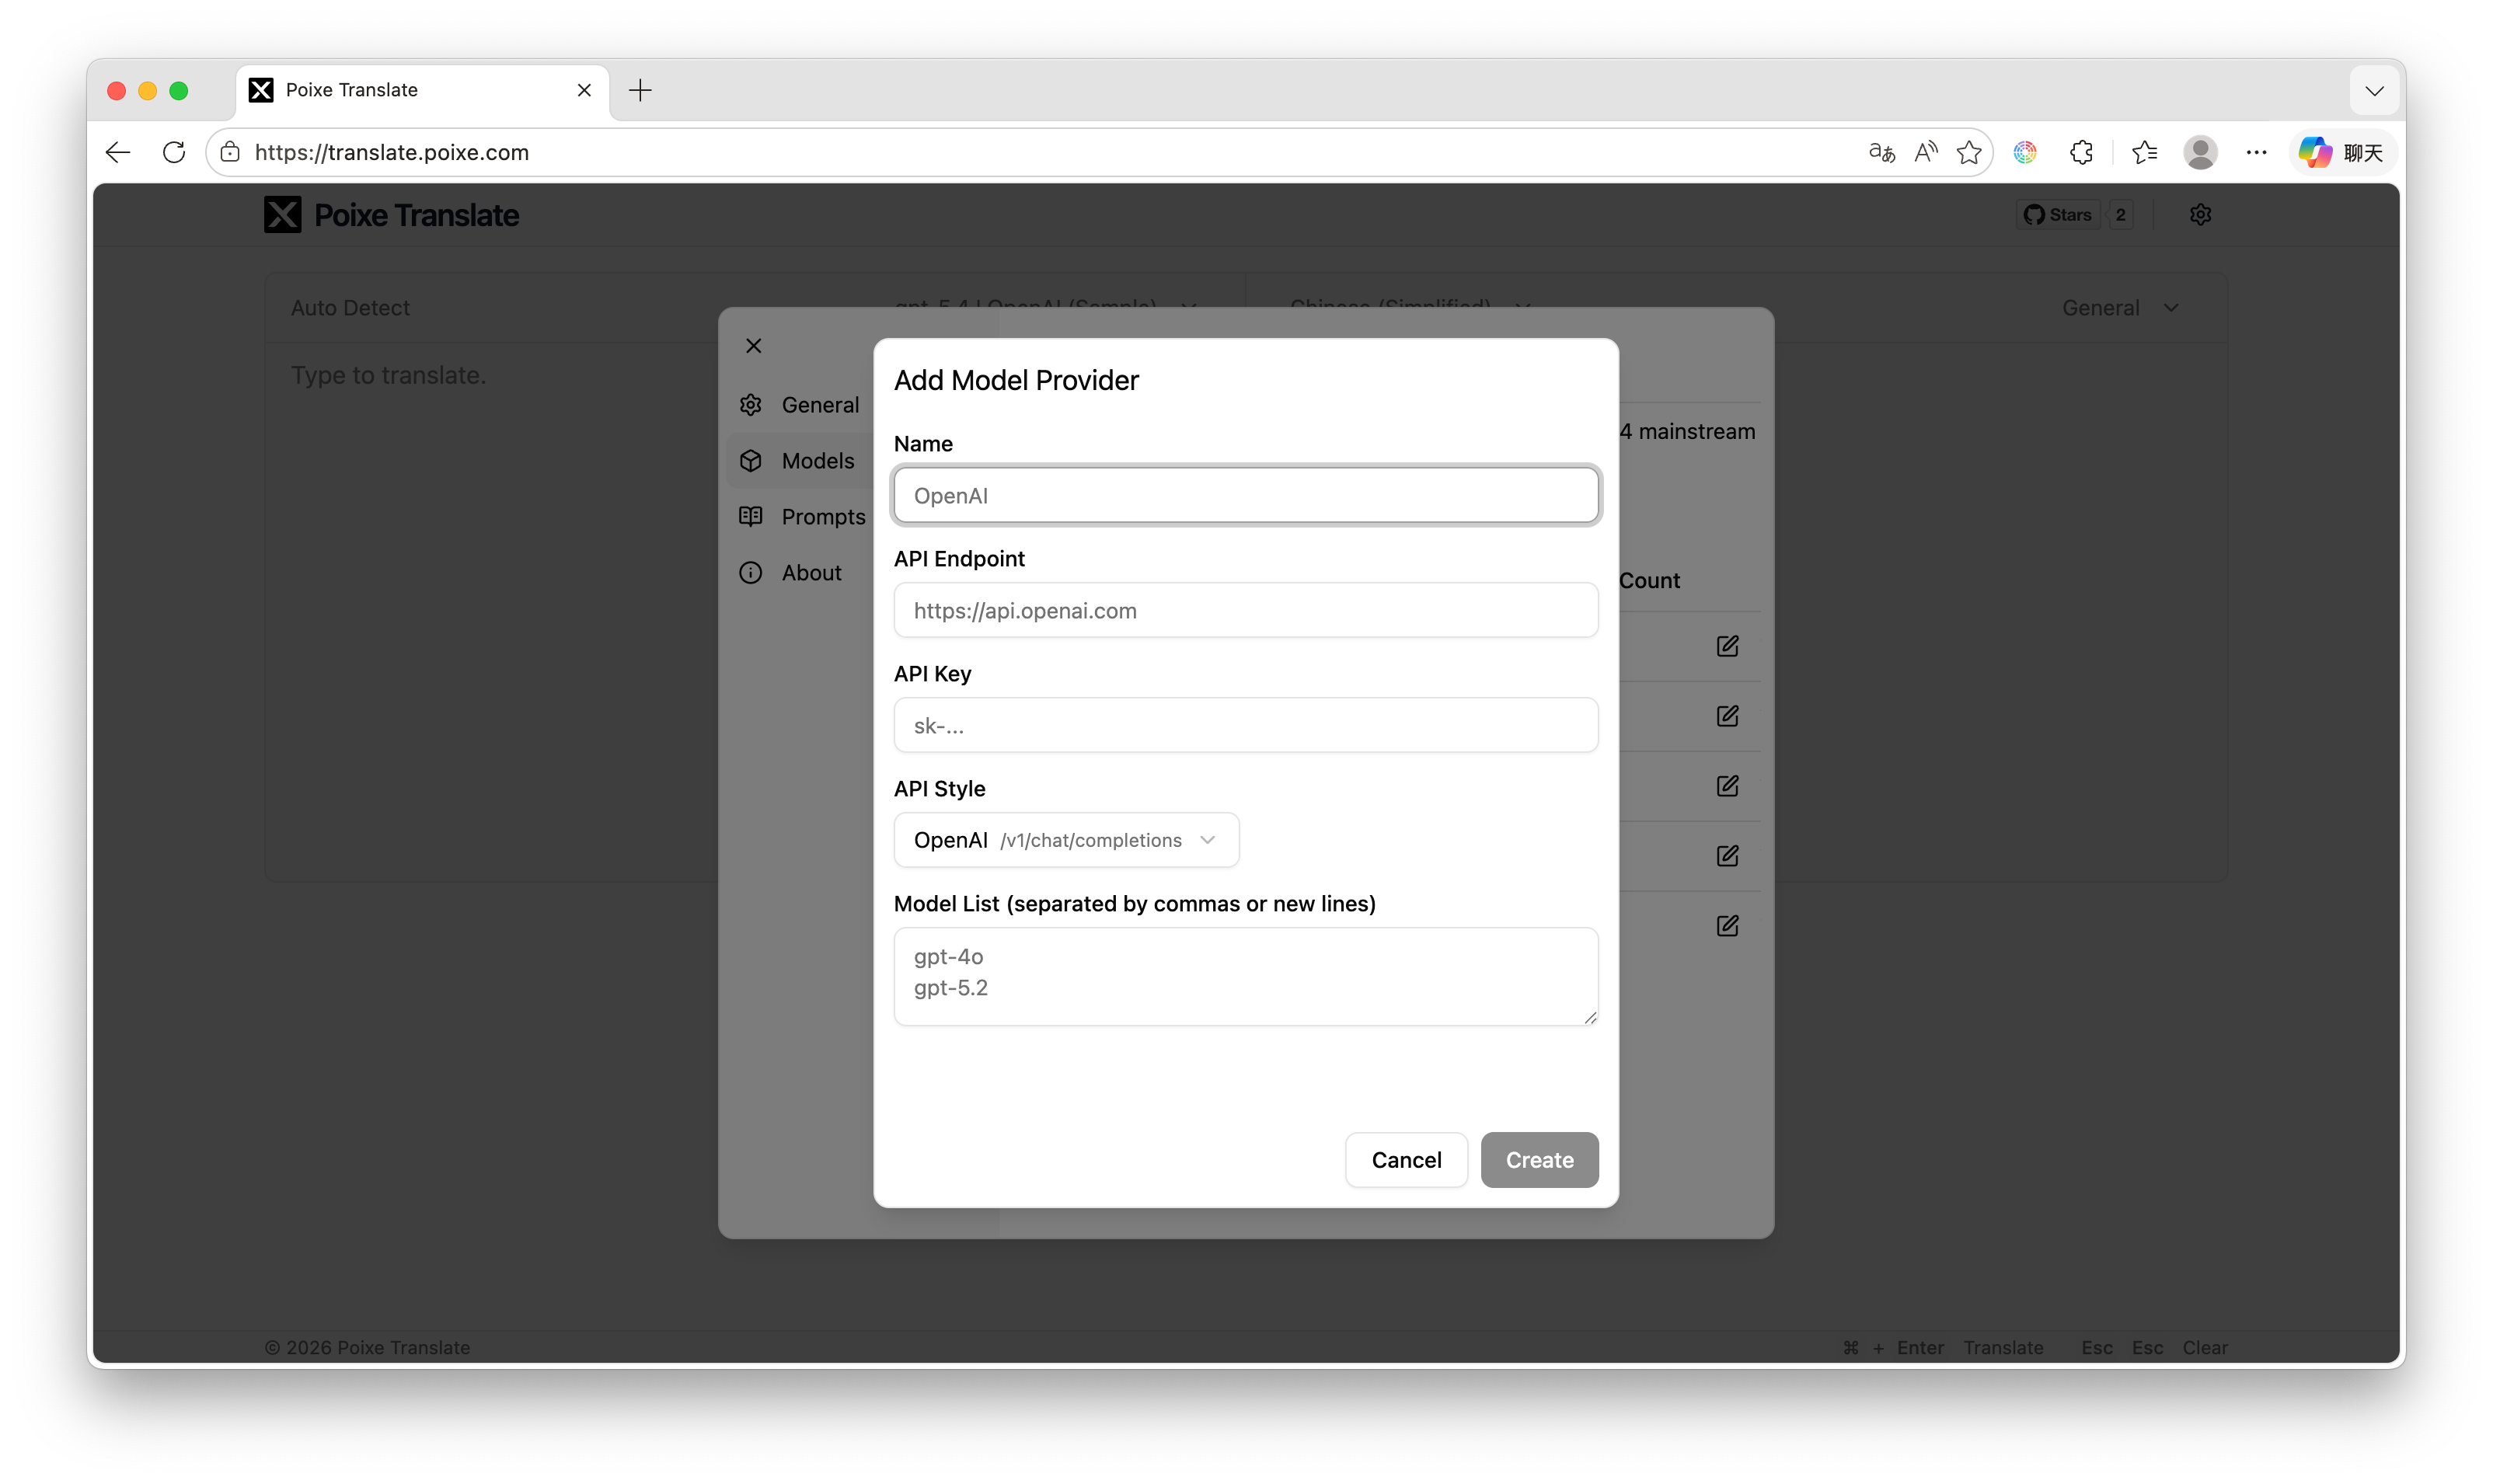Click the first edit pencil icon
The image size is (2493, 1484).
click(1727, 646)
